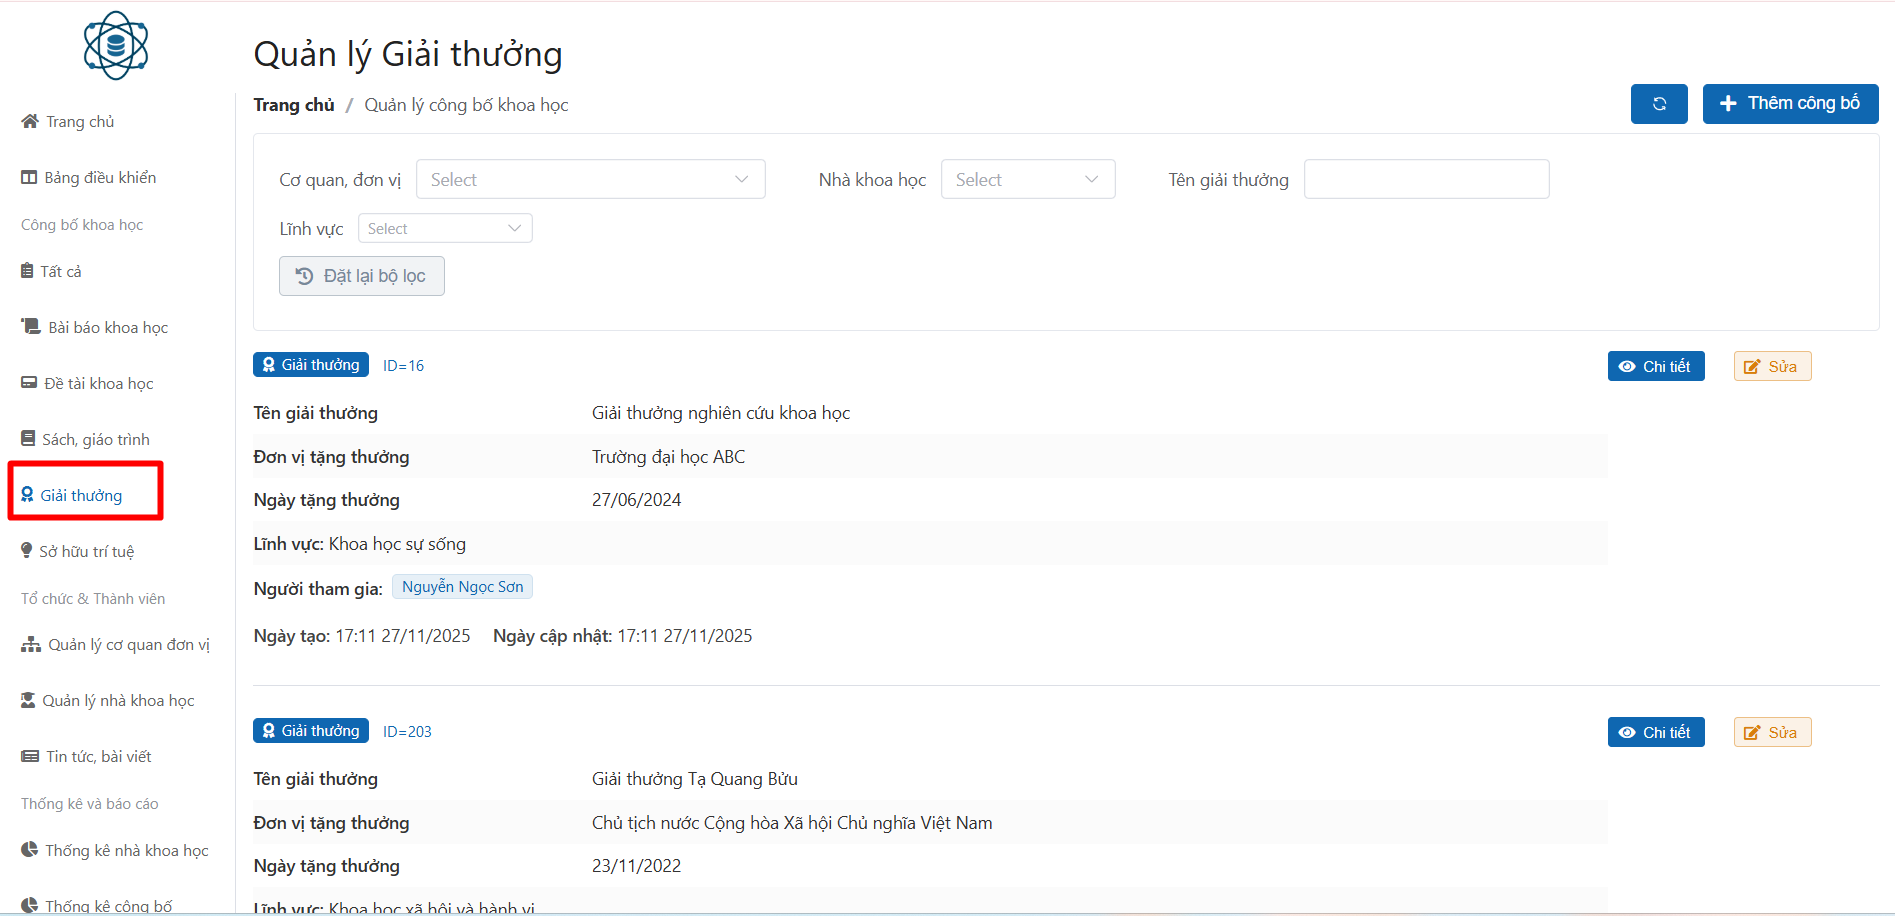The height and width of the screenshot is (916, 1895).
Task: Click the Nguyễn Ngọc Sơn participant tag
Action: (x=462, y=587)
